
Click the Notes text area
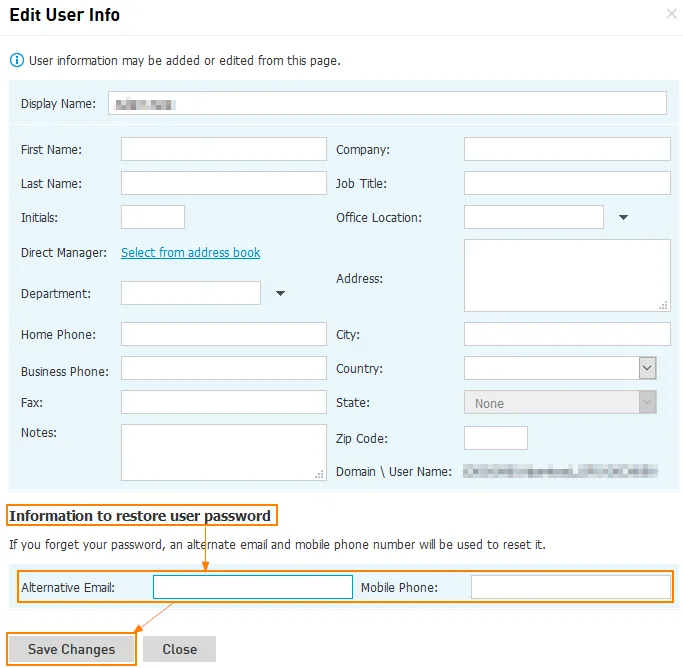pos(223,452)
